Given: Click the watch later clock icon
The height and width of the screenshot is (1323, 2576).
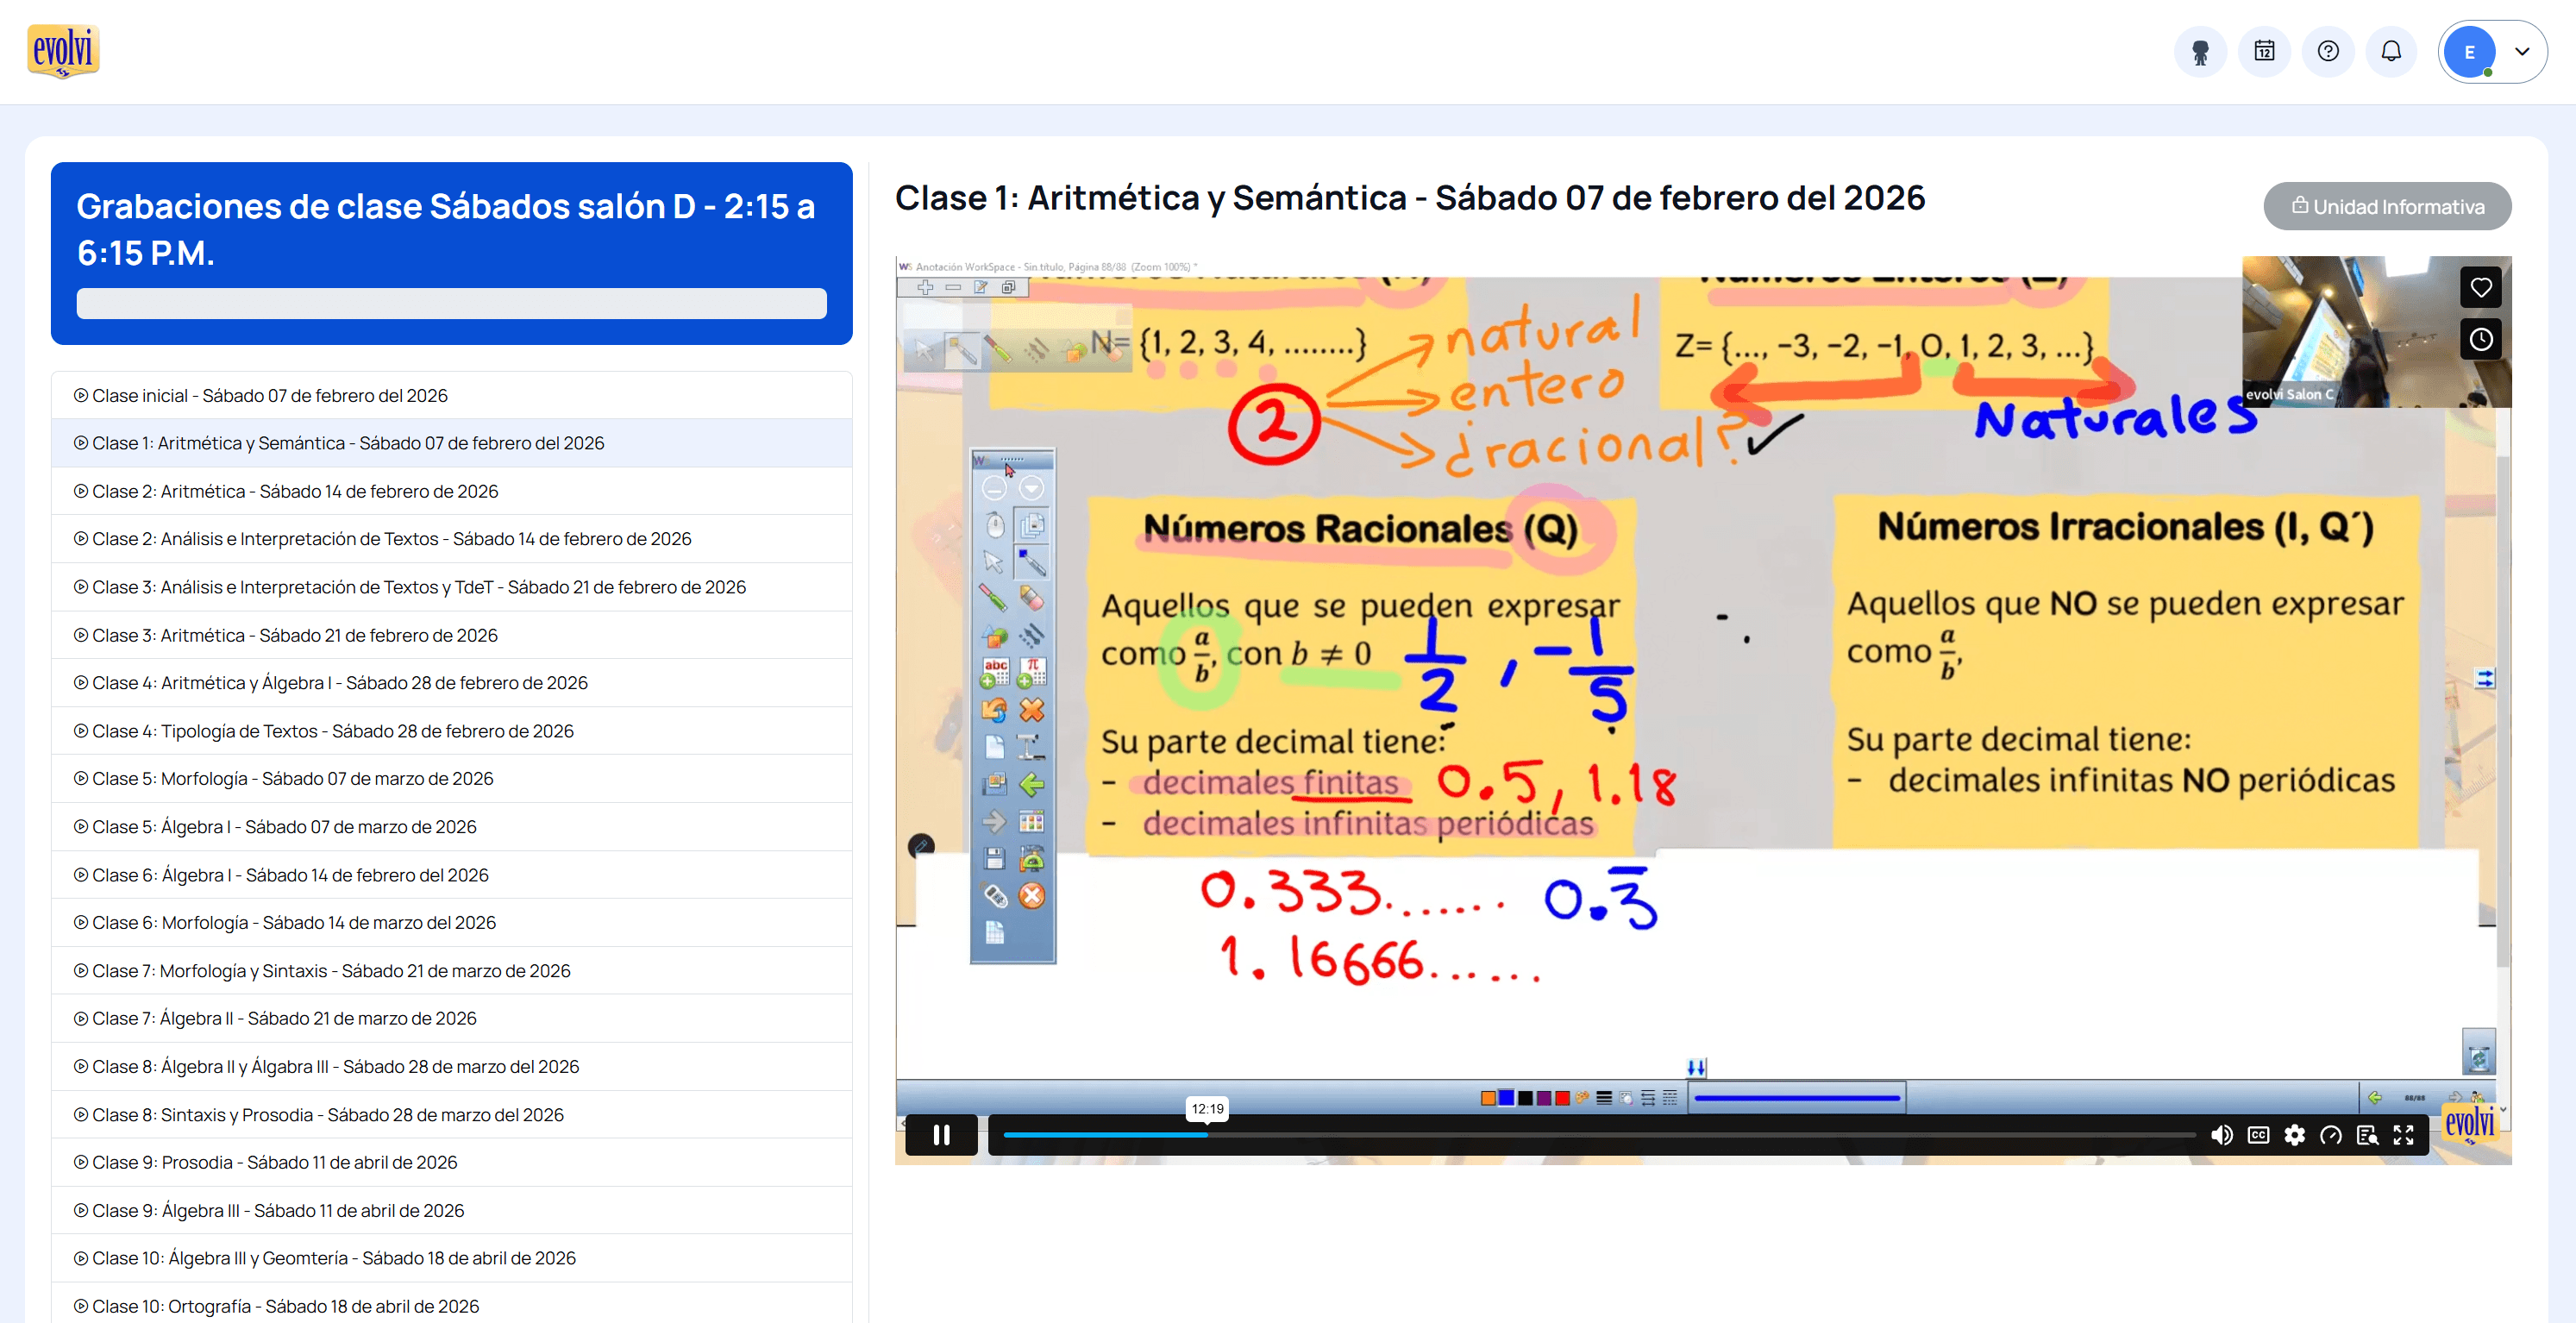Looking at the screenshot, I should tap(2480, 339).
